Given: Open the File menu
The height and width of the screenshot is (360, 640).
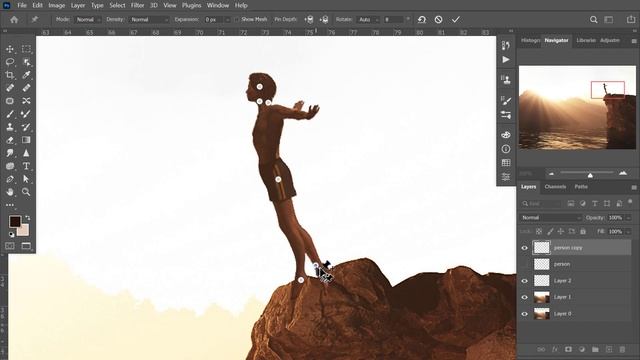Looking at the screenshot, I should click(x=22, y=5).
